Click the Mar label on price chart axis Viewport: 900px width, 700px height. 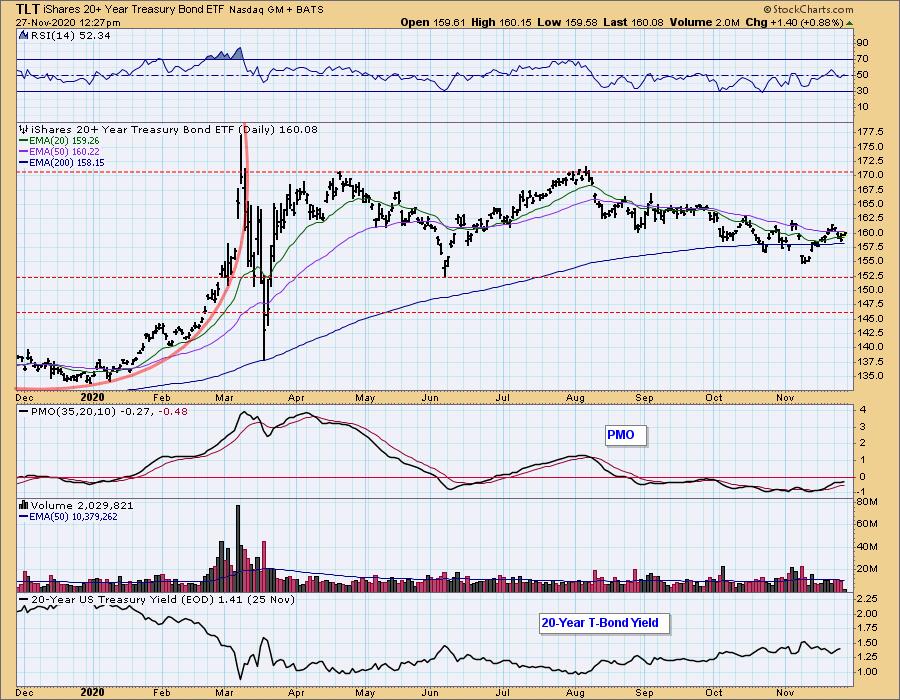[x=224, y=398]
